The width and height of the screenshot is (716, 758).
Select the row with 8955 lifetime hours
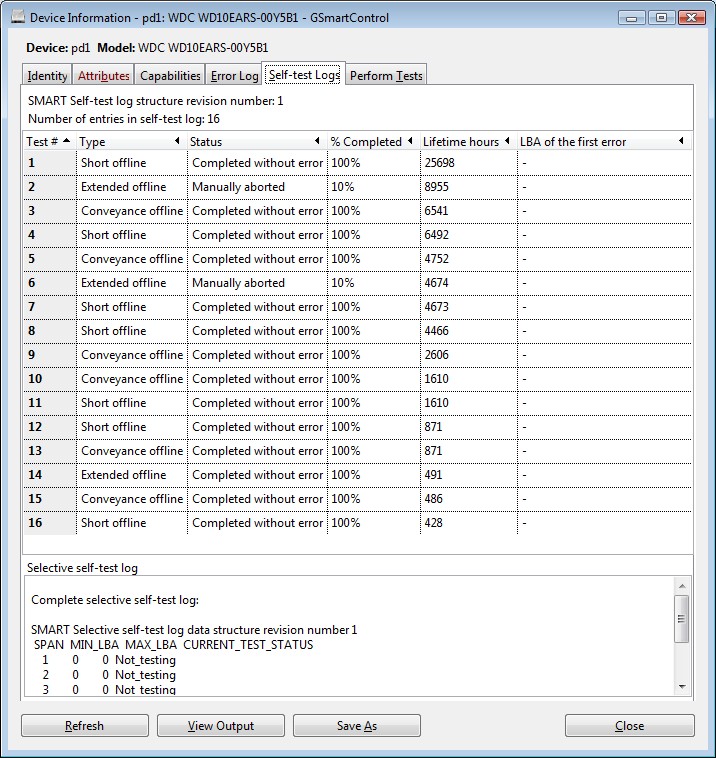(x=357, y=187)
